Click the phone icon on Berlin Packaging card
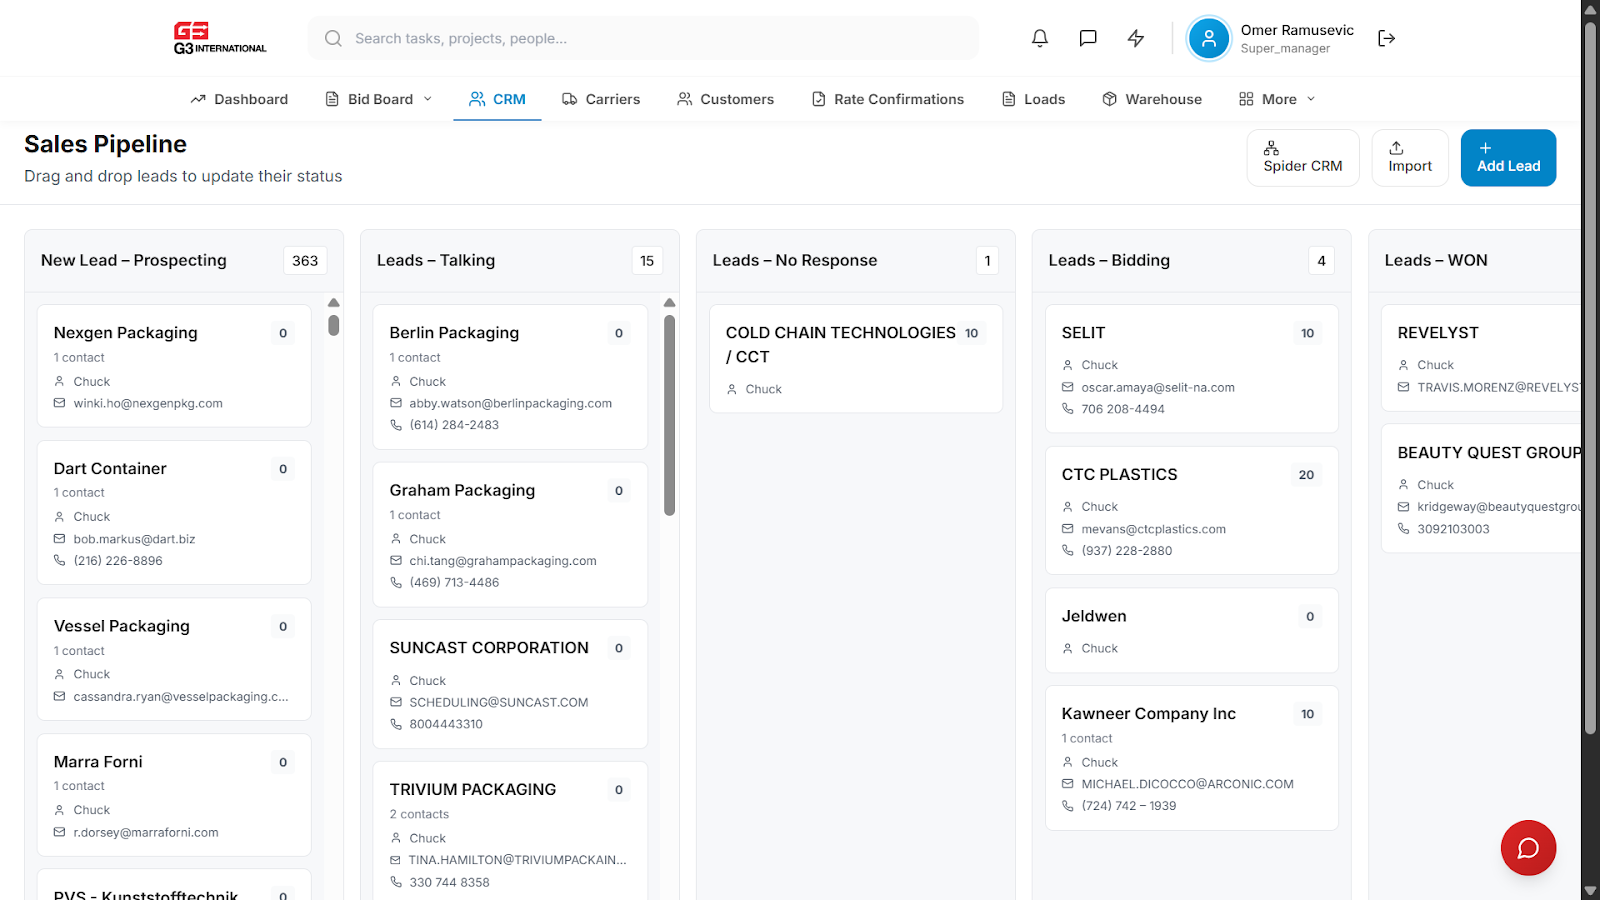Image resolution: width=1600 pixels, height=900 pixels. 396,425
